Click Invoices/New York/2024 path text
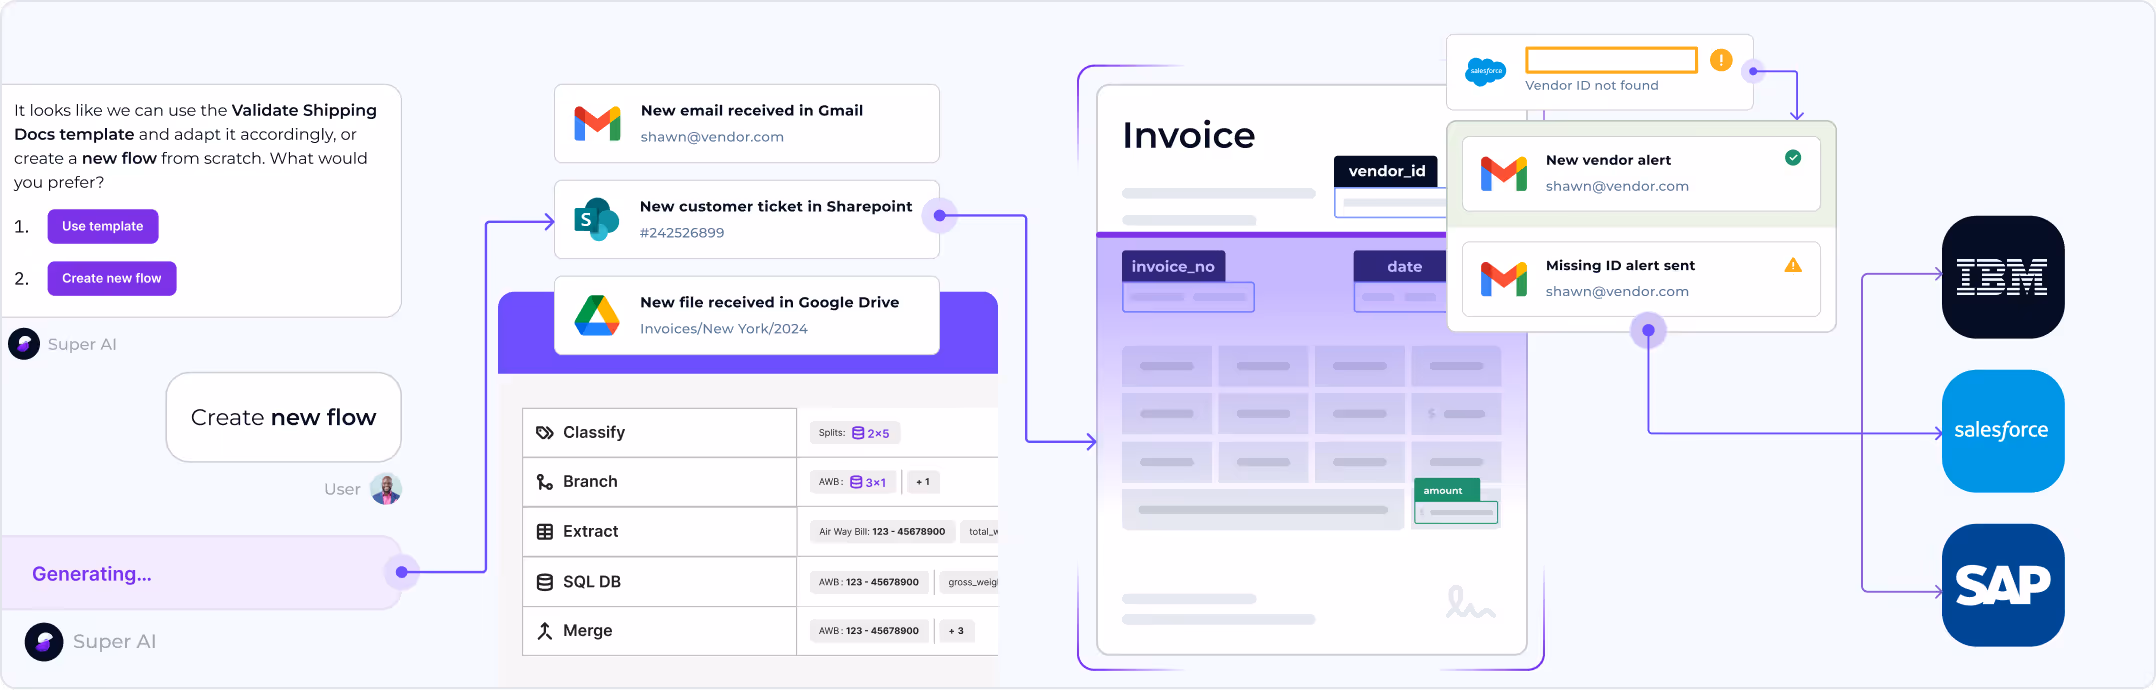This screenshot has height=690, width=2156. [x=724, y=329]
